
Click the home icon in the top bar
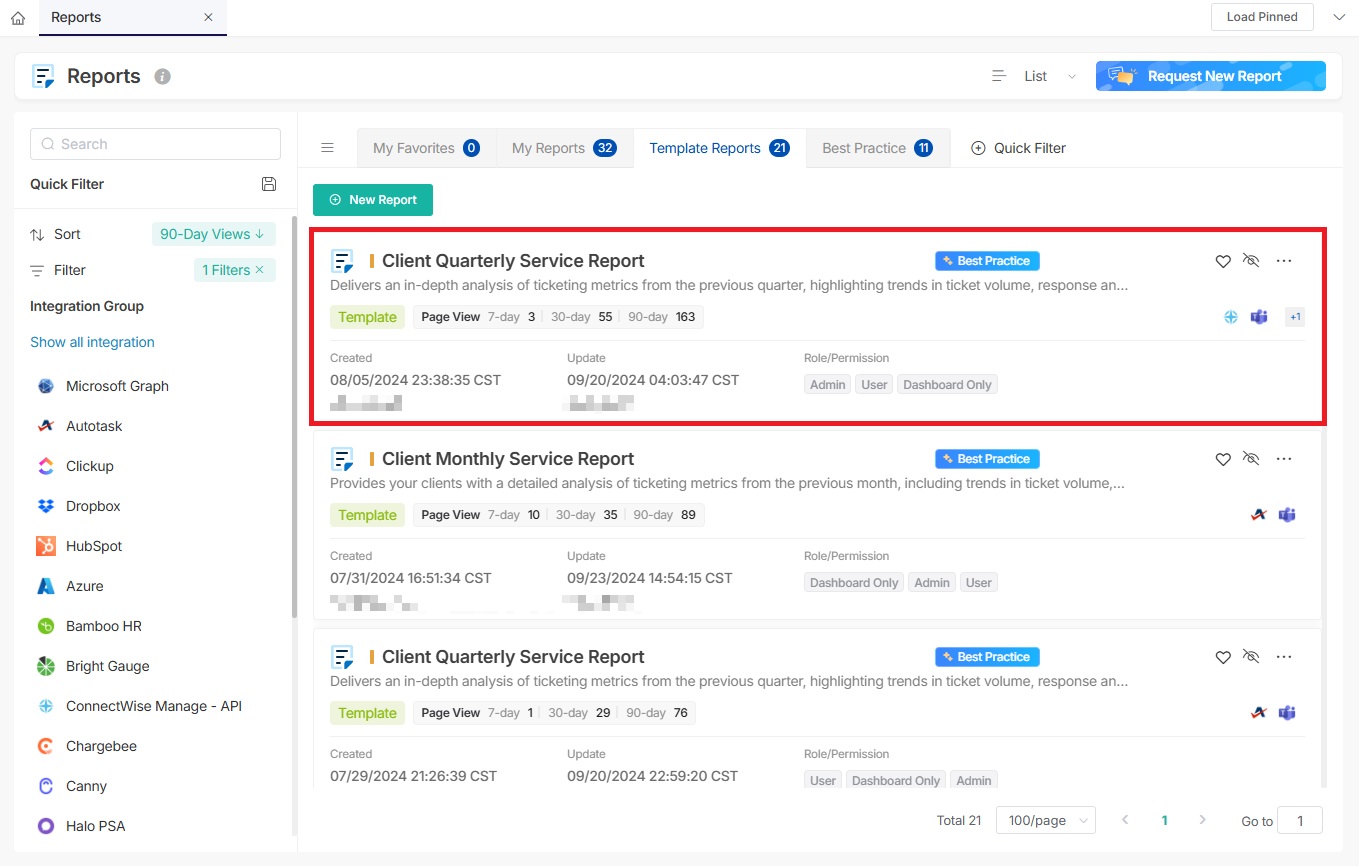click(18, 18)
